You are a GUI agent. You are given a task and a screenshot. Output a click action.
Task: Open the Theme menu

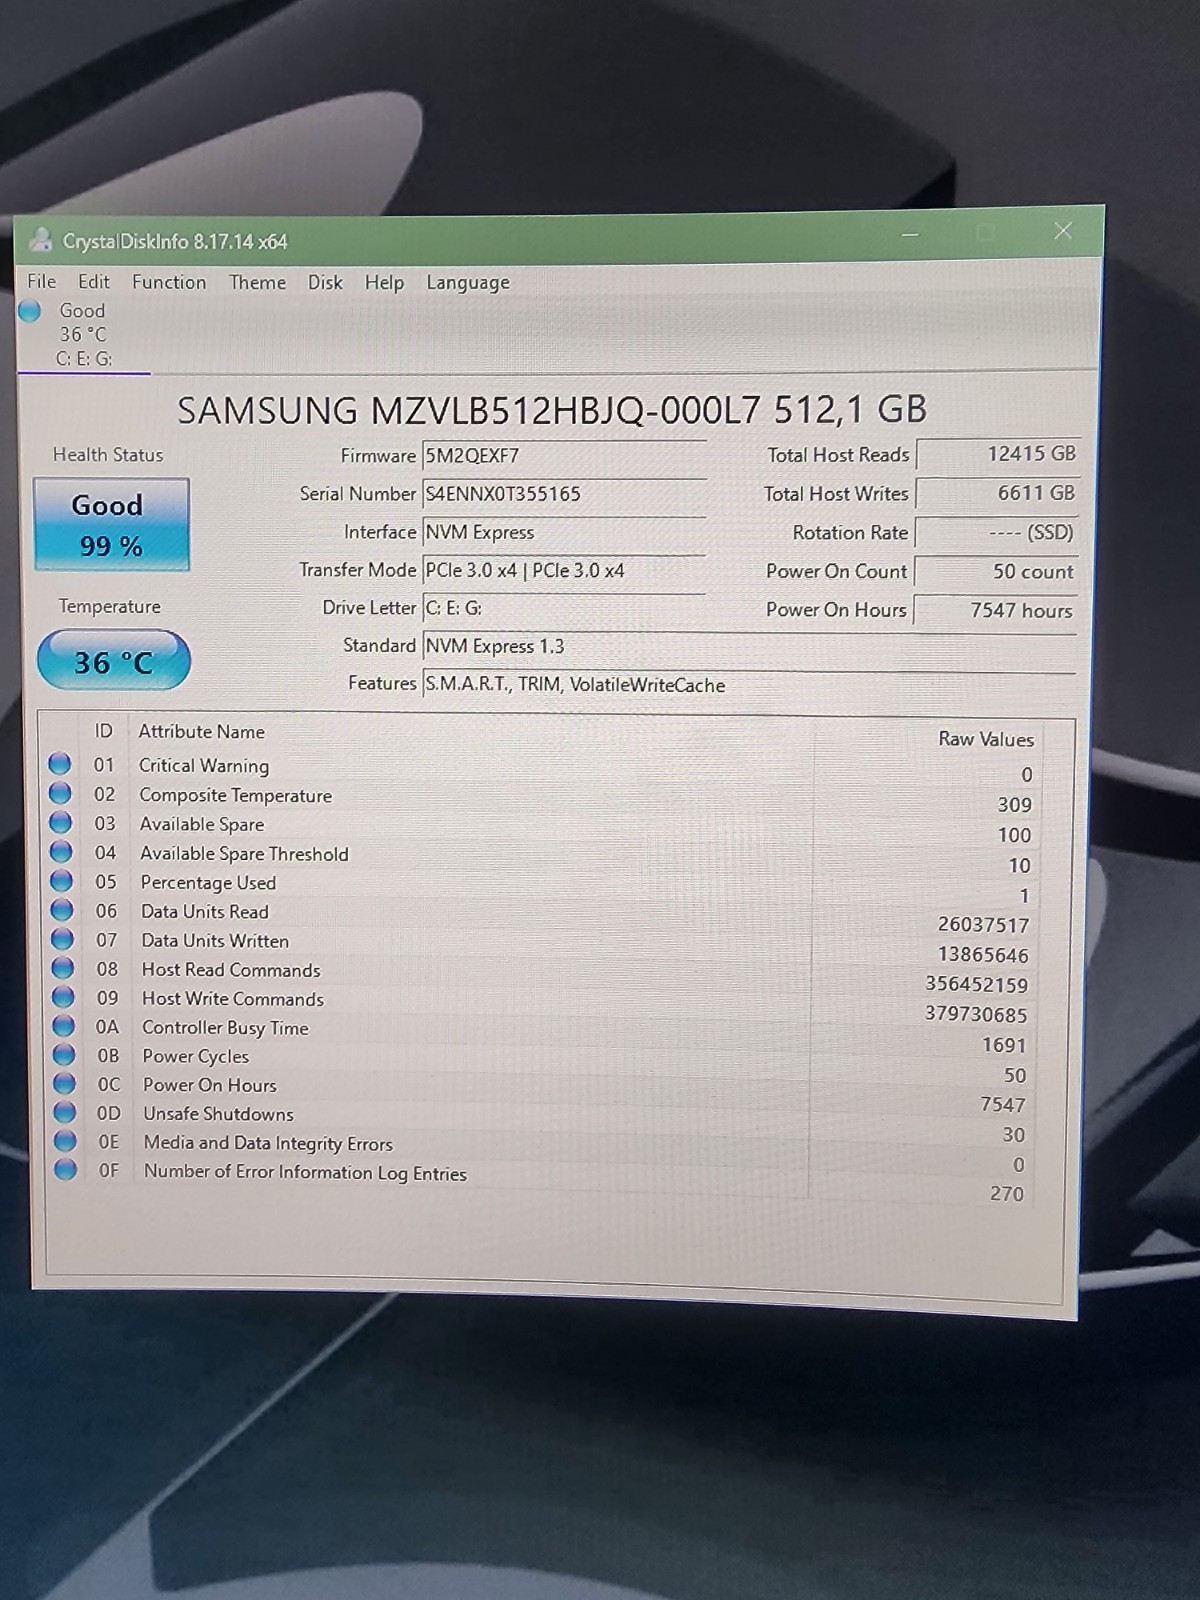coord(257,283)
